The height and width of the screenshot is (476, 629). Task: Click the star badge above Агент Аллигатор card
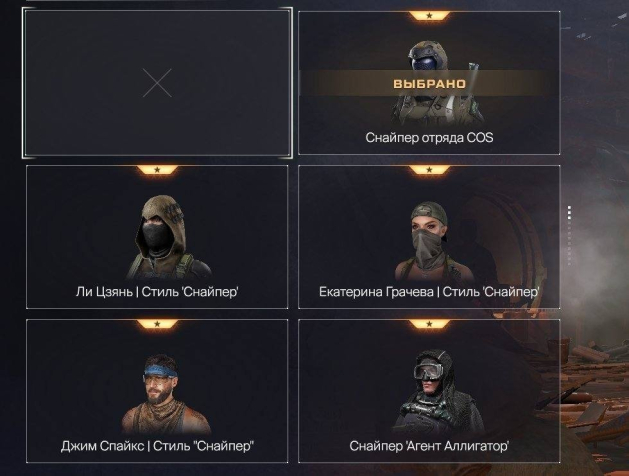click(x=429, y=324)
